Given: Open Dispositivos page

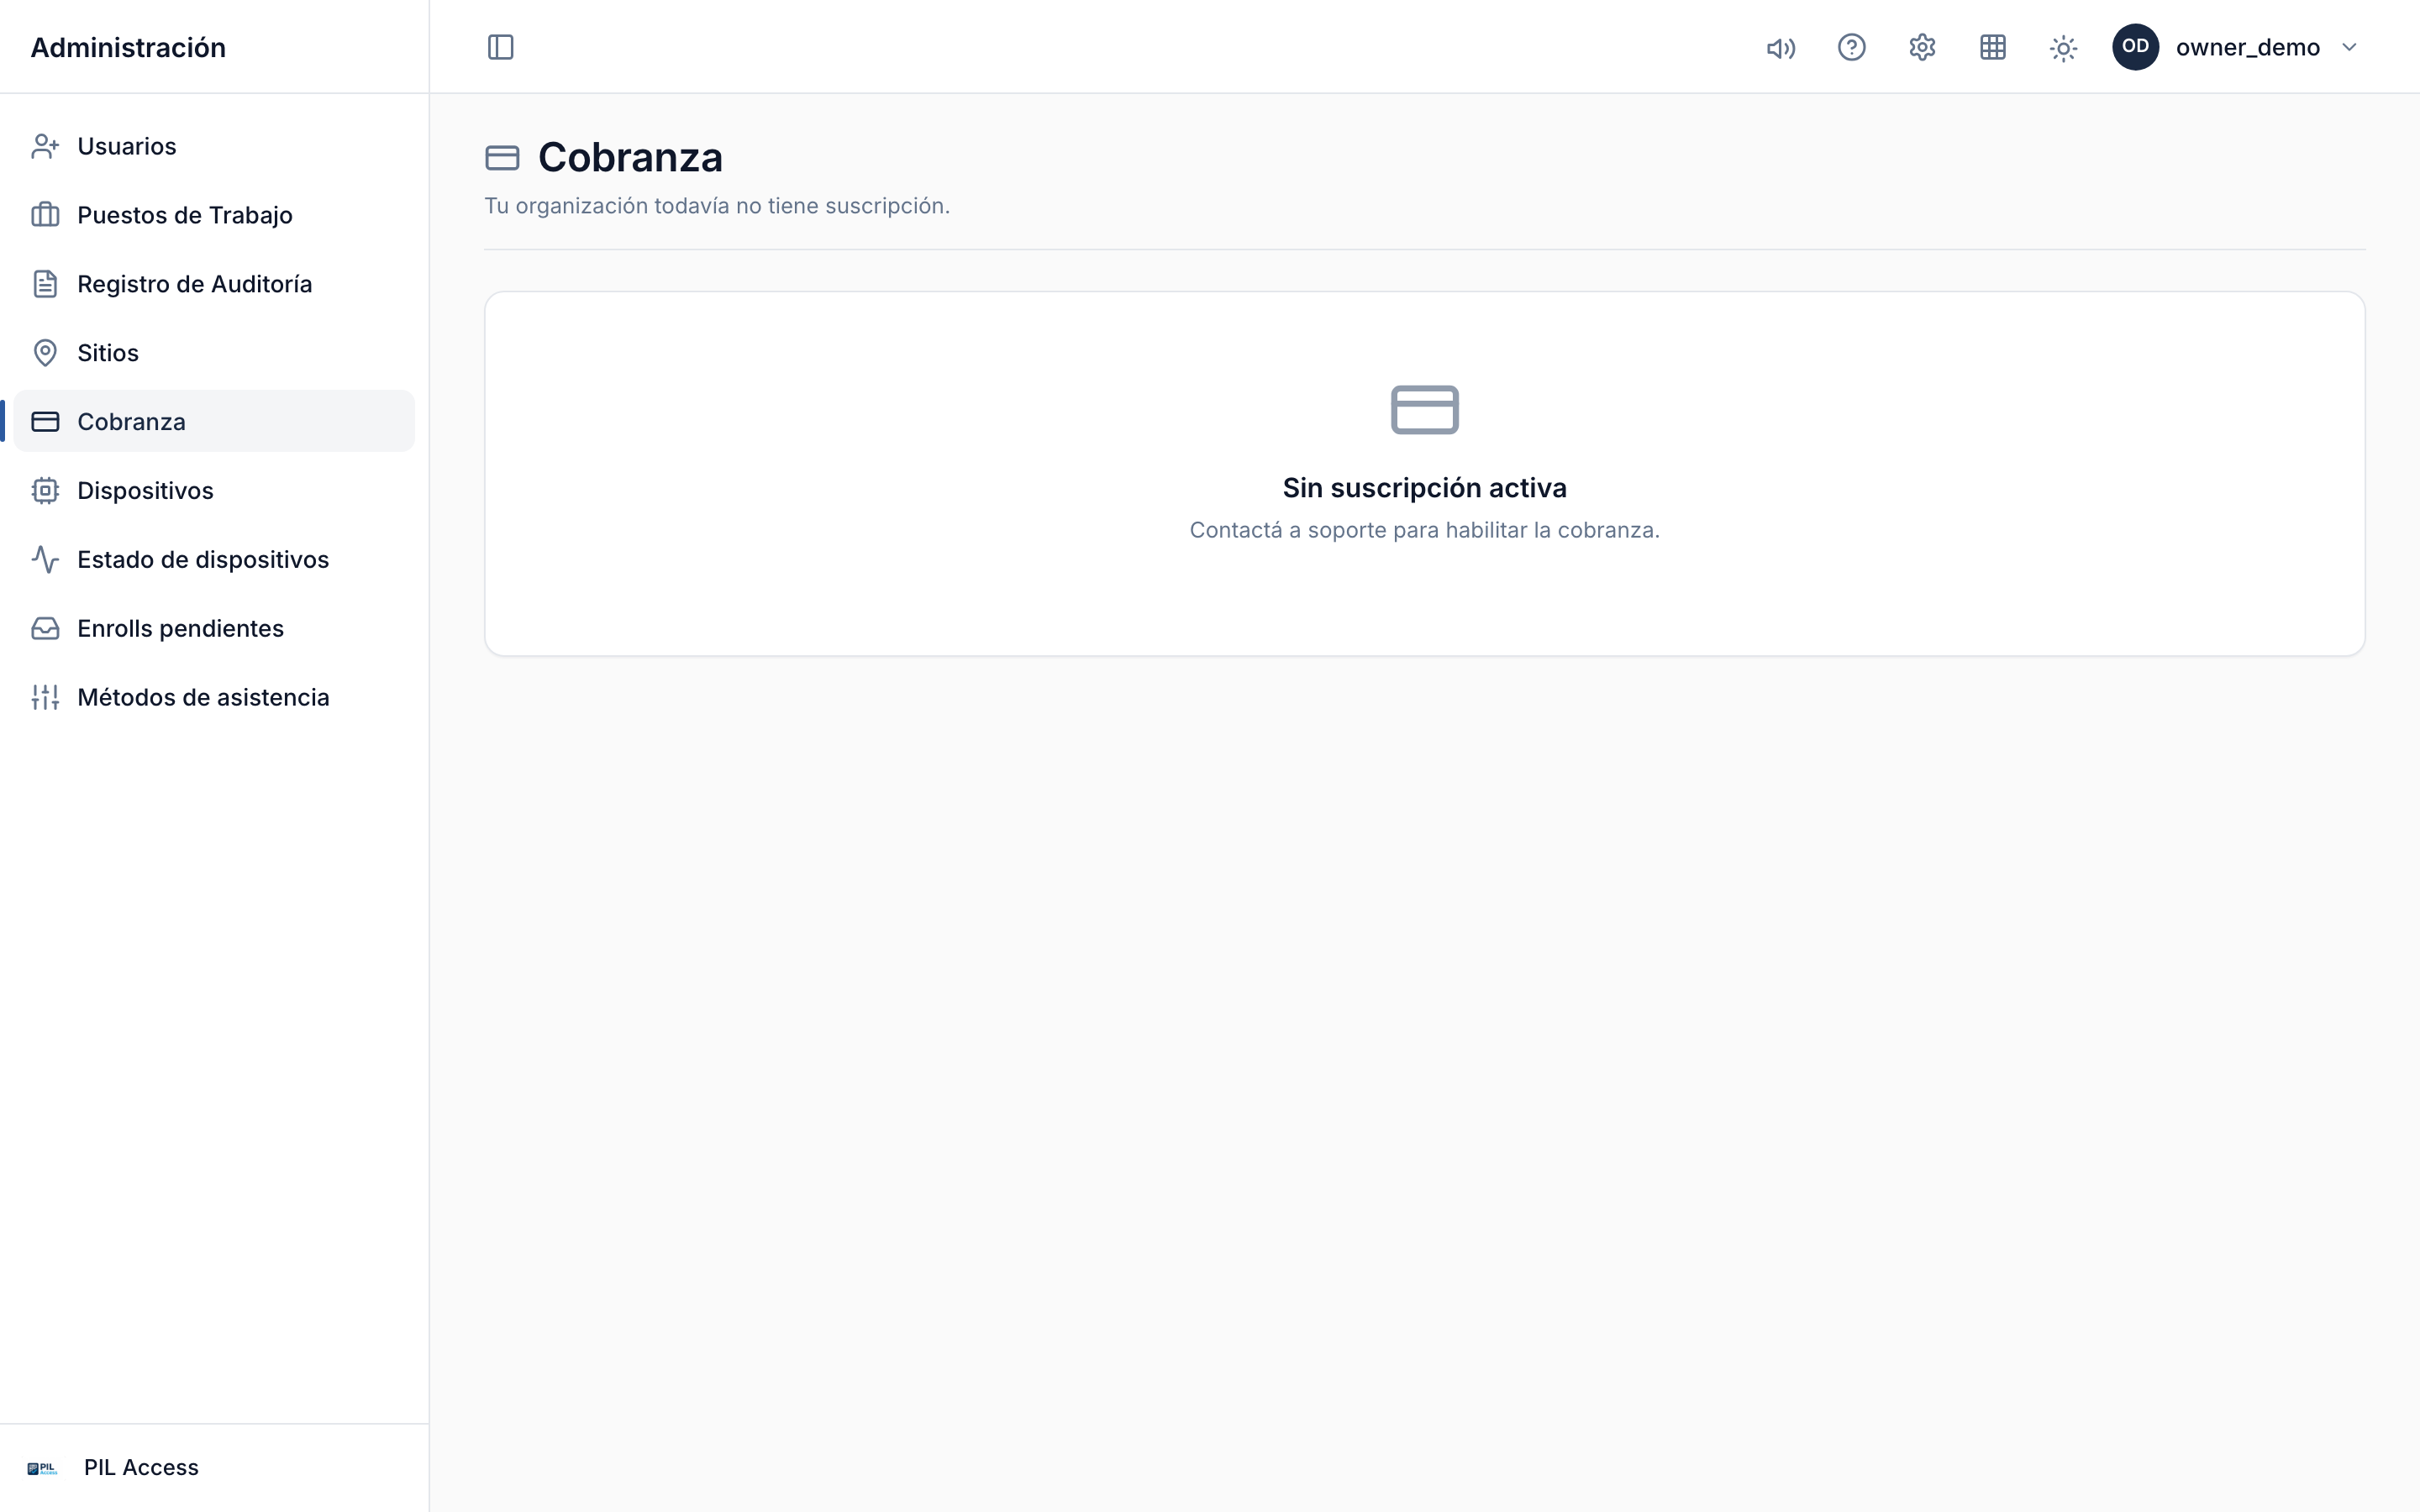Looking at the screenshot, I should (214, 491).
